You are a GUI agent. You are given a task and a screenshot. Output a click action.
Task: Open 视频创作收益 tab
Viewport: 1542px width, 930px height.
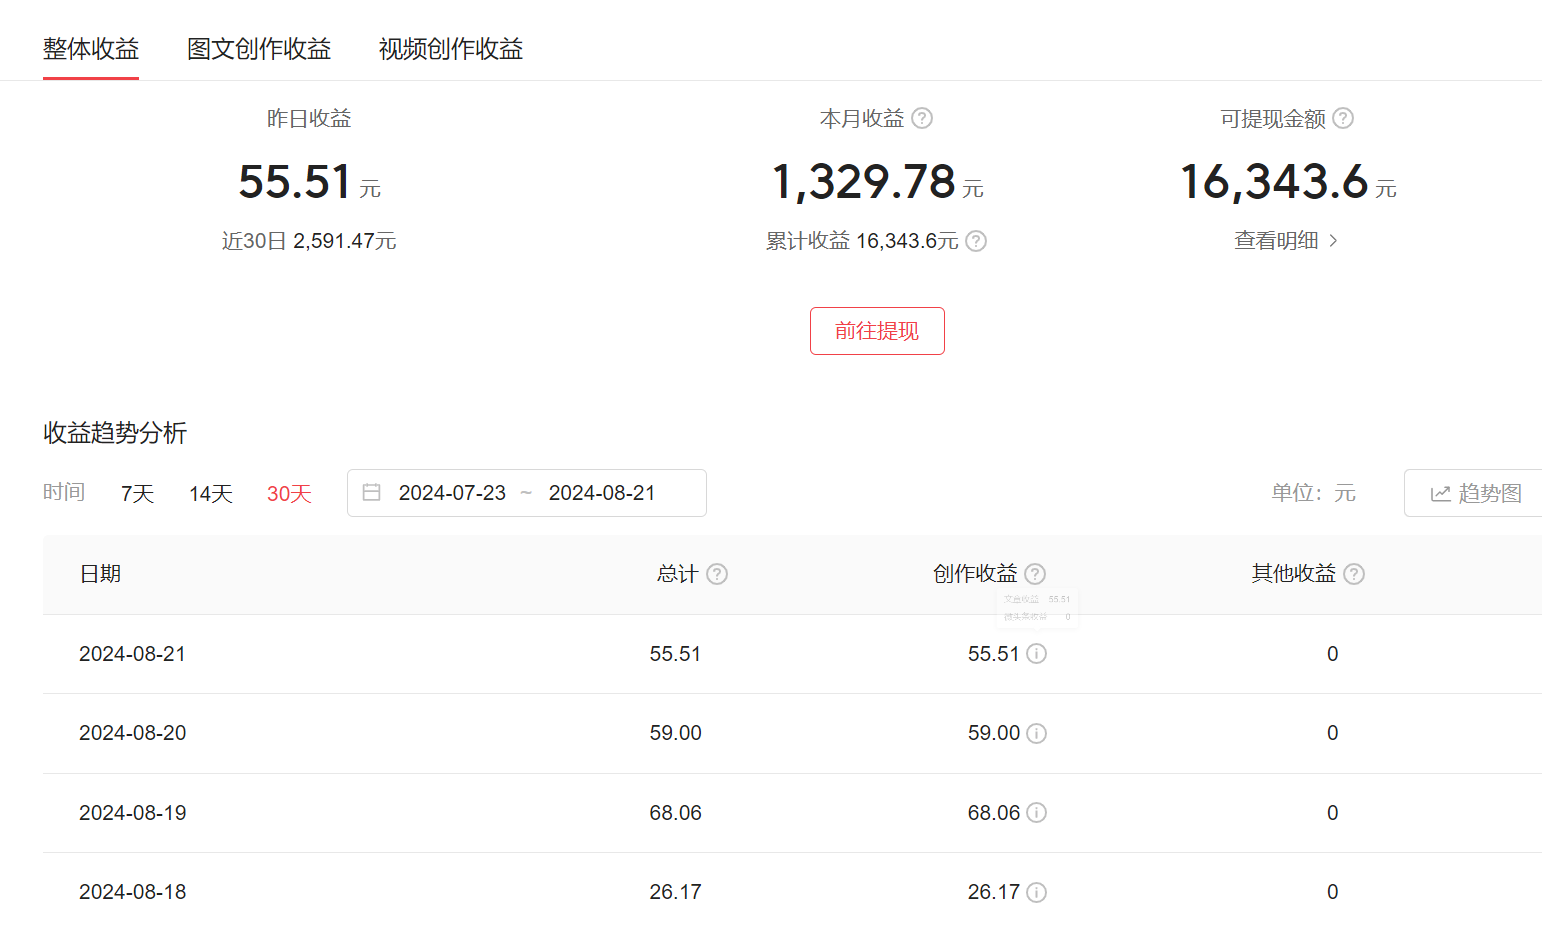click(451, 49)
